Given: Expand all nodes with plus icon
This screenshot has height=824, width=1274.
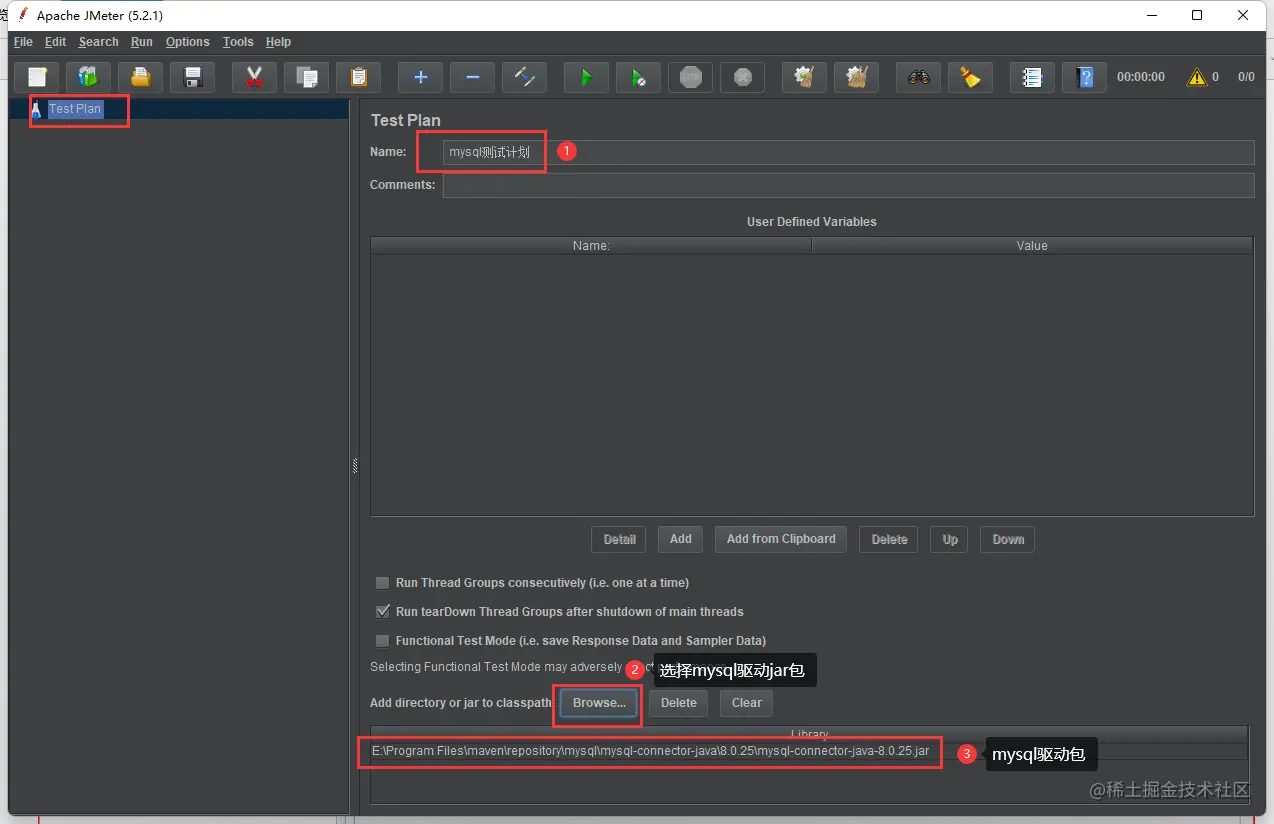Looking at the screenshot, I should (x=421, y=77).
